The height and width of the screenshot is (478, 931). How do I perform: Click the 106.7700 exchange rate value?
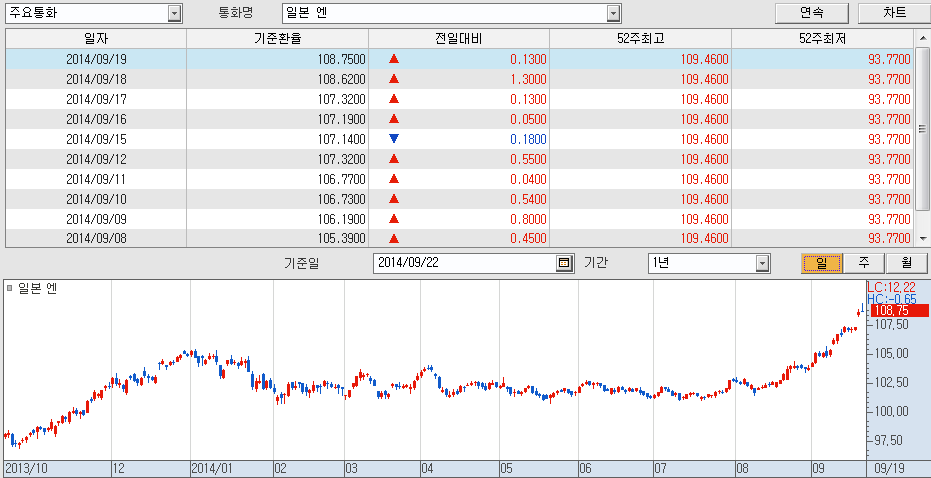(341, 179)
